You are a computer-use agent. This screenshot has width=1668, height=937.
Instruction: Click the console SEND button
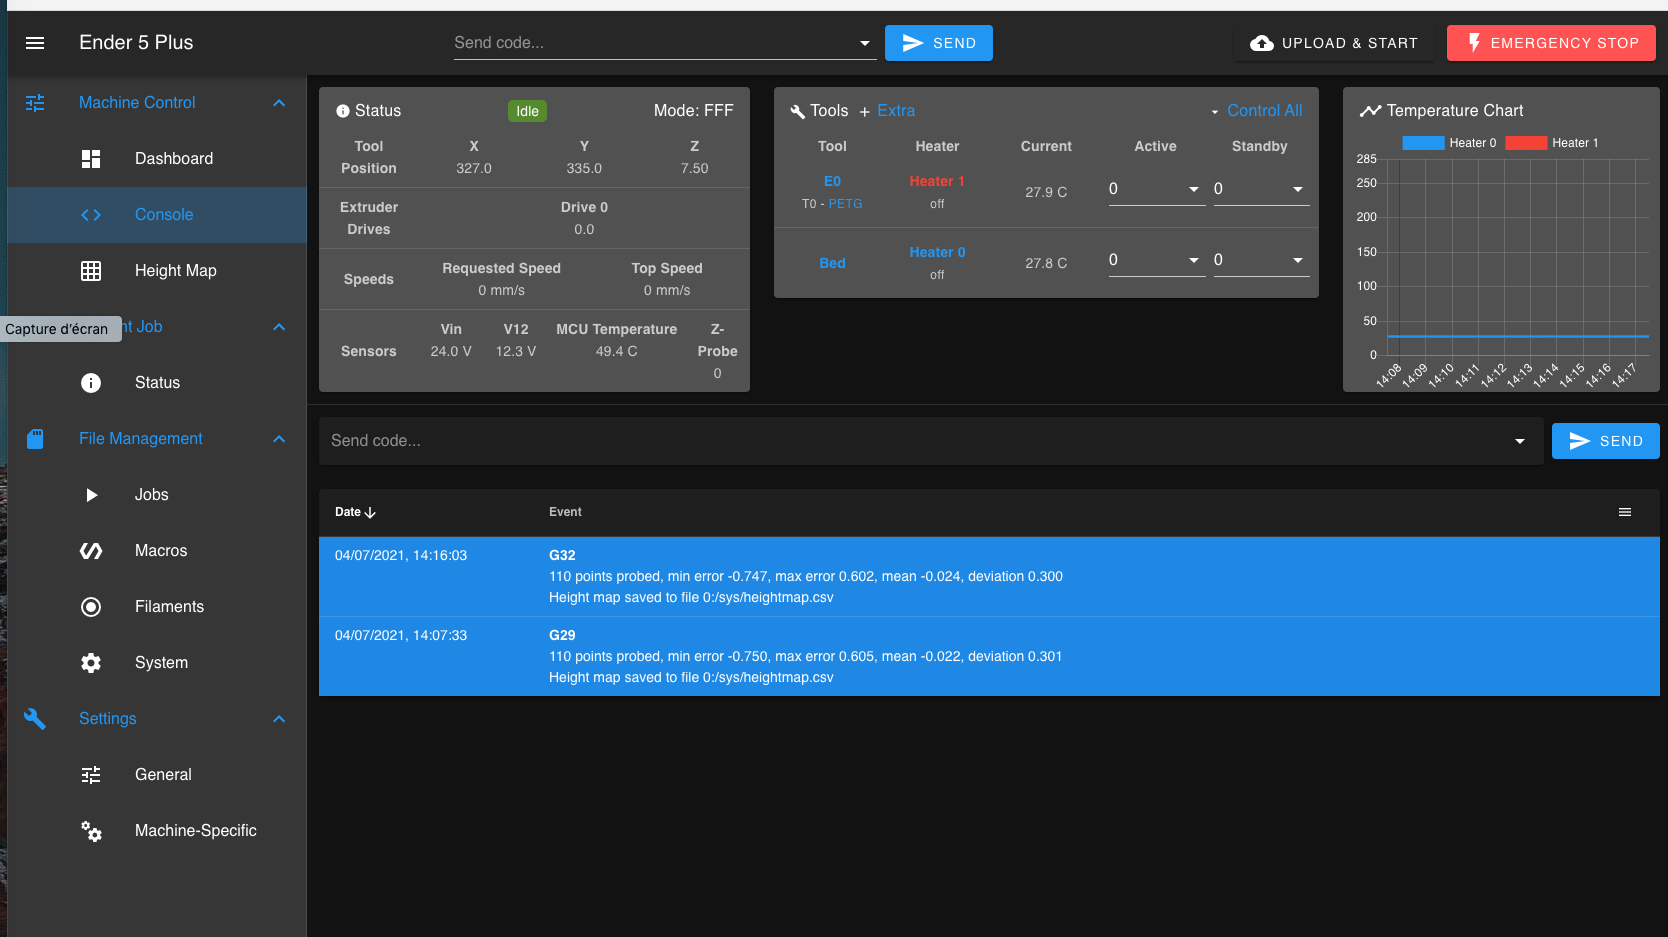pyautogui.click(x=1606, y=441)
